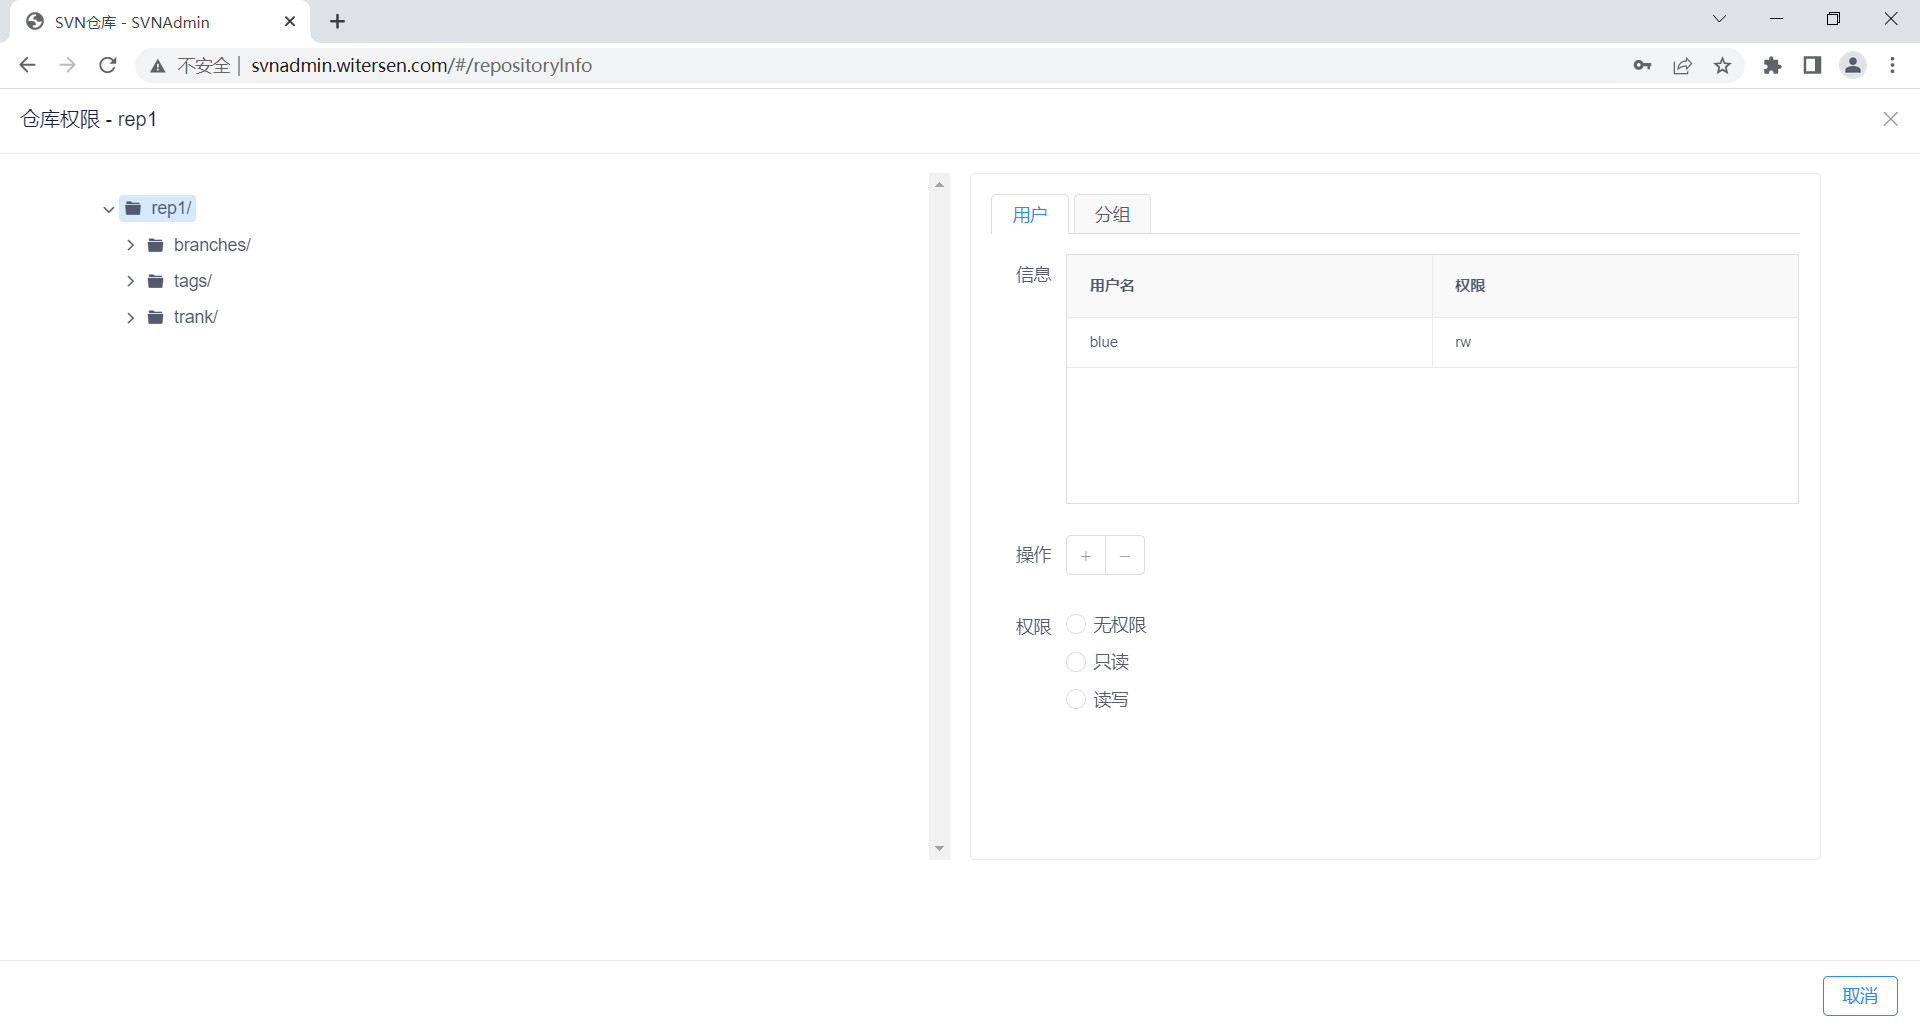Collapse the rep1/ root folder

pos(109,209)
